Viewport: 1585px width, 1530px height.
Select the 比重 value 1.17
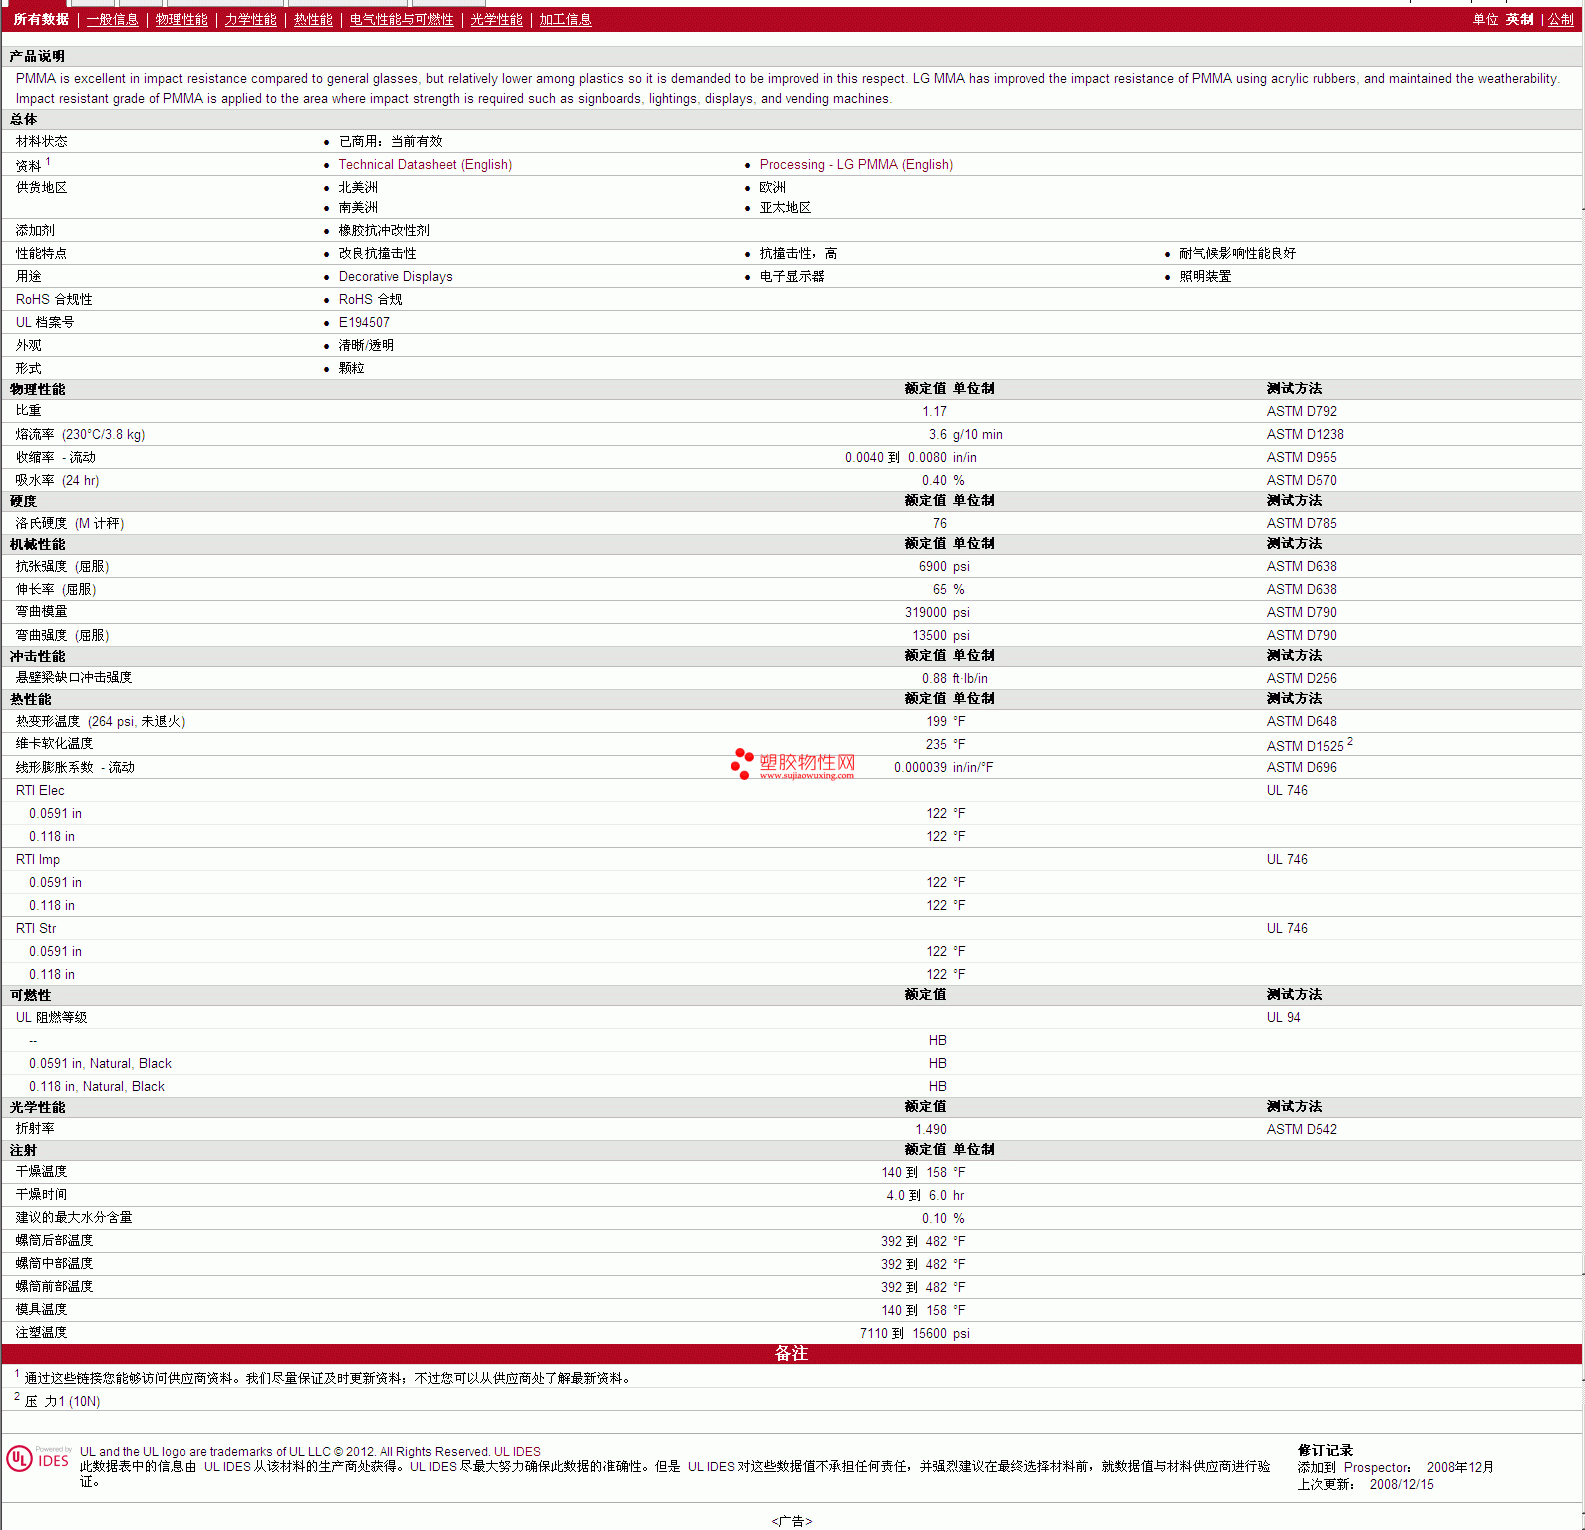[x=934, y=412]
